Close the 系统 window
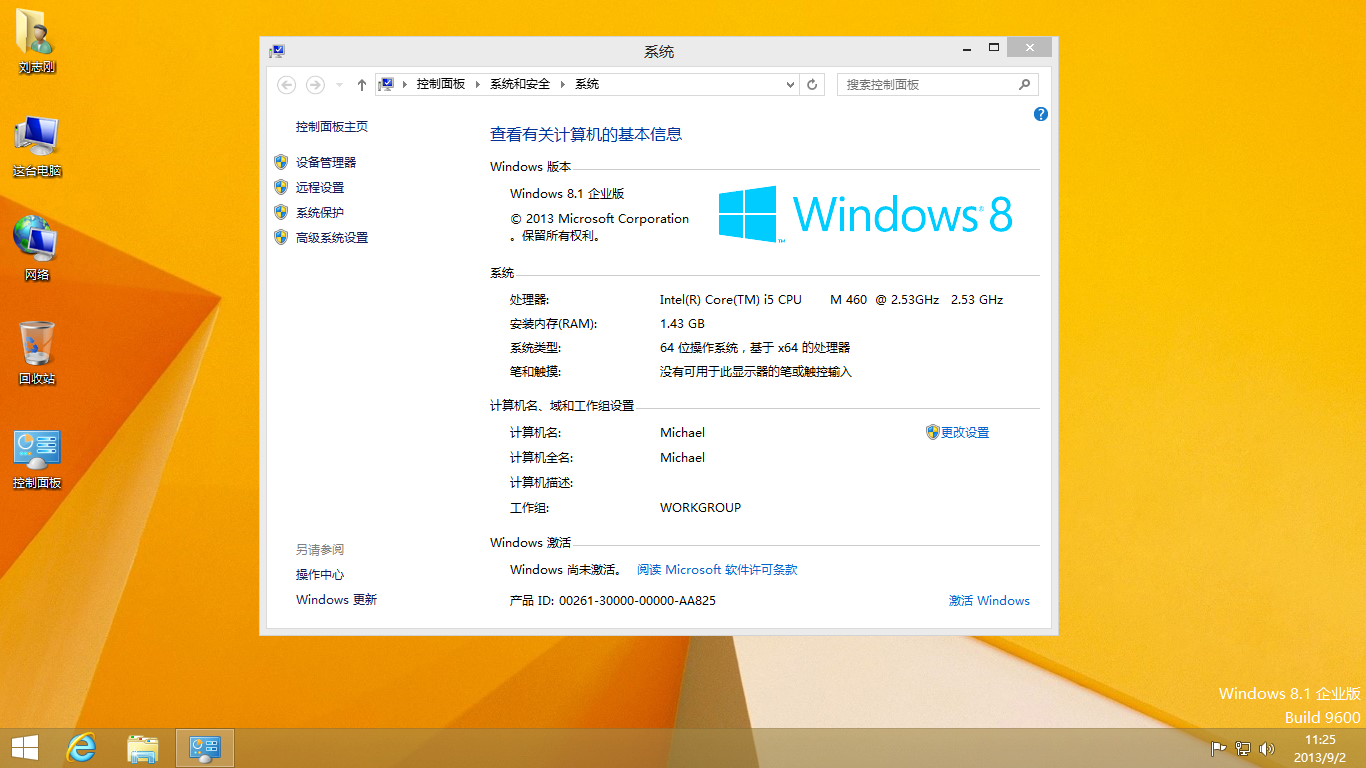Screen dimensions: 1366x768 [x=1029, y=47]
